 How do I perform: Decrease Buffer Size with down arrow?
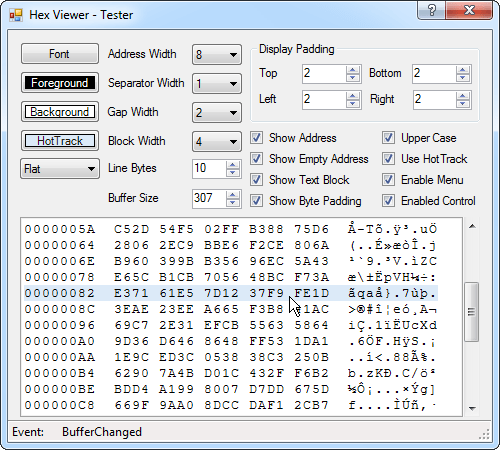[x=233, y=202]
